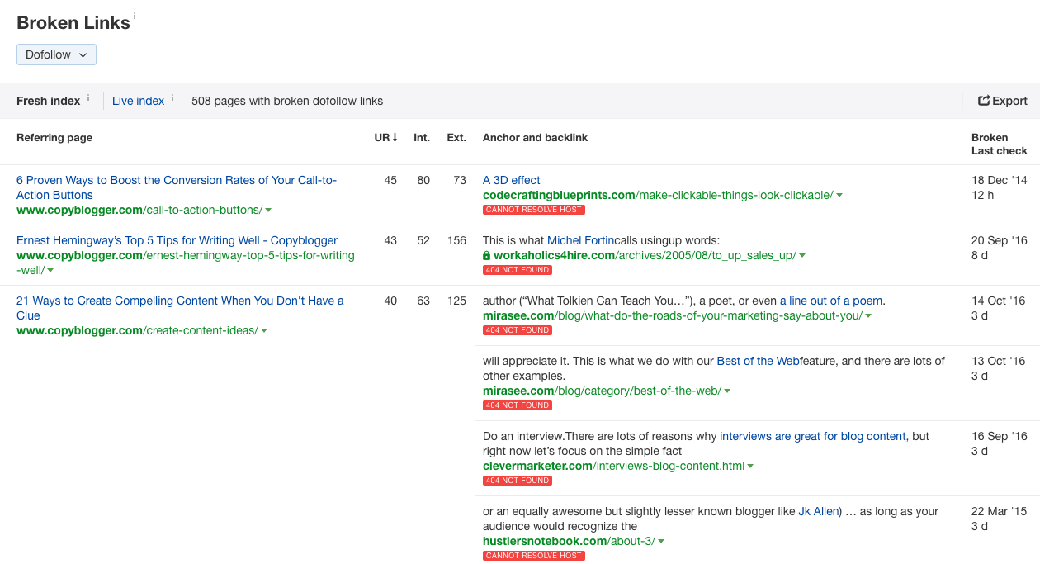
Task: Click the Export button
Action: pyautogui.click(x=1002, y=101)
